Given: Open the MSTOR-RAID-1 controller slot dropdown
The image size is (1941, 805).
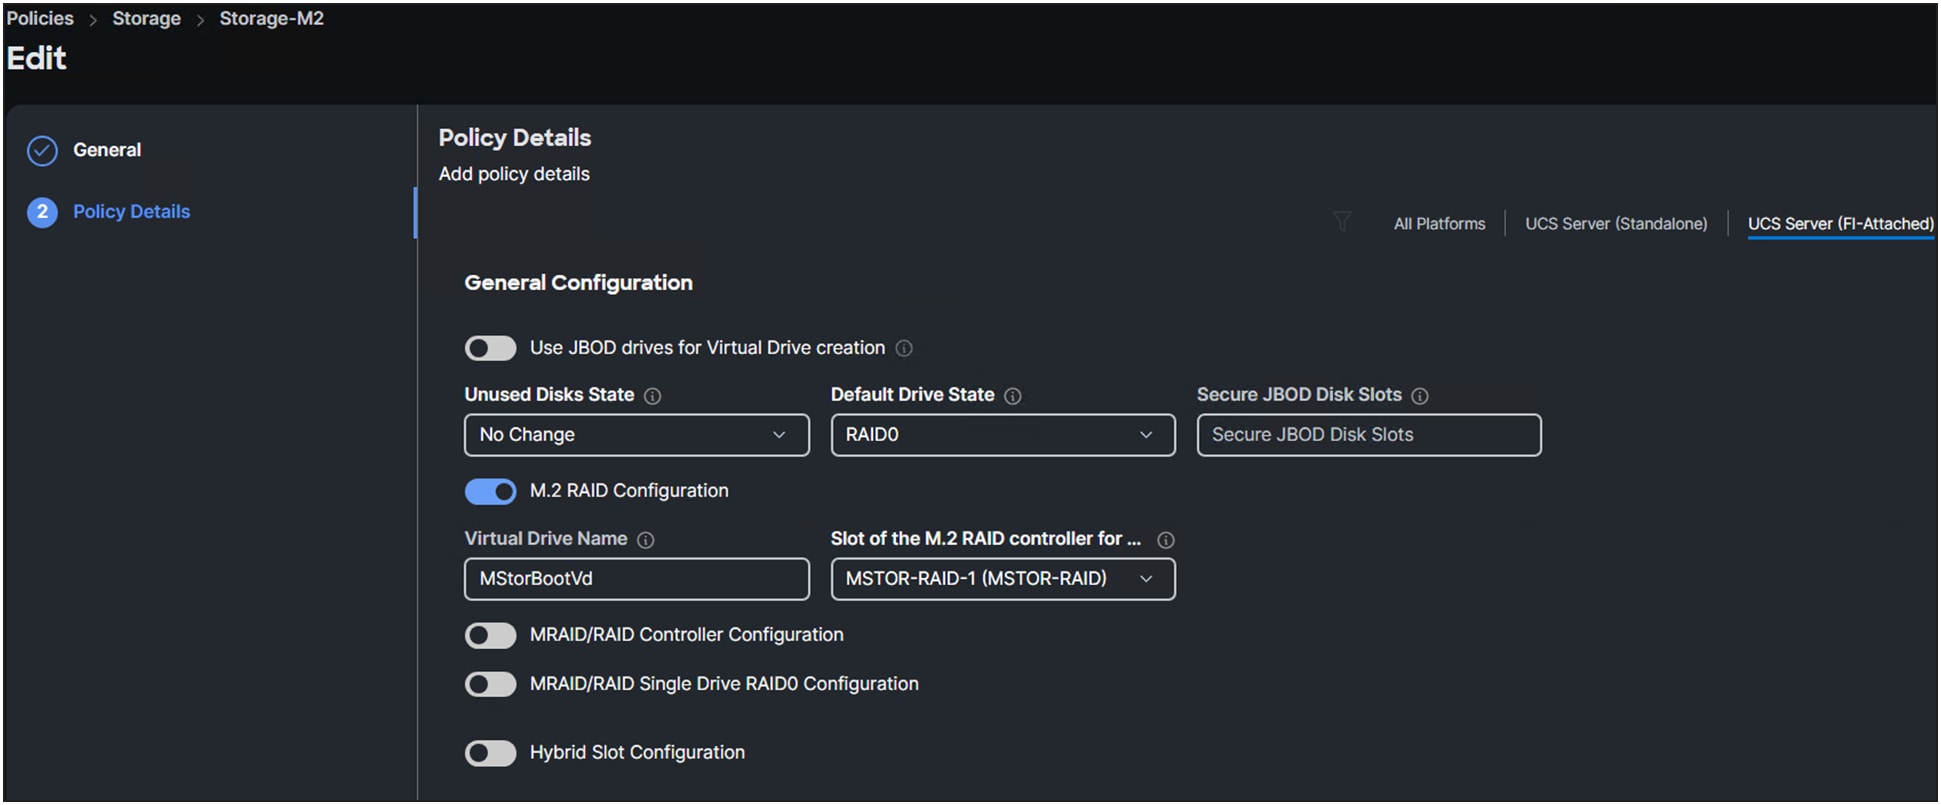Looking at the screenshot, I should [1002, 579].
